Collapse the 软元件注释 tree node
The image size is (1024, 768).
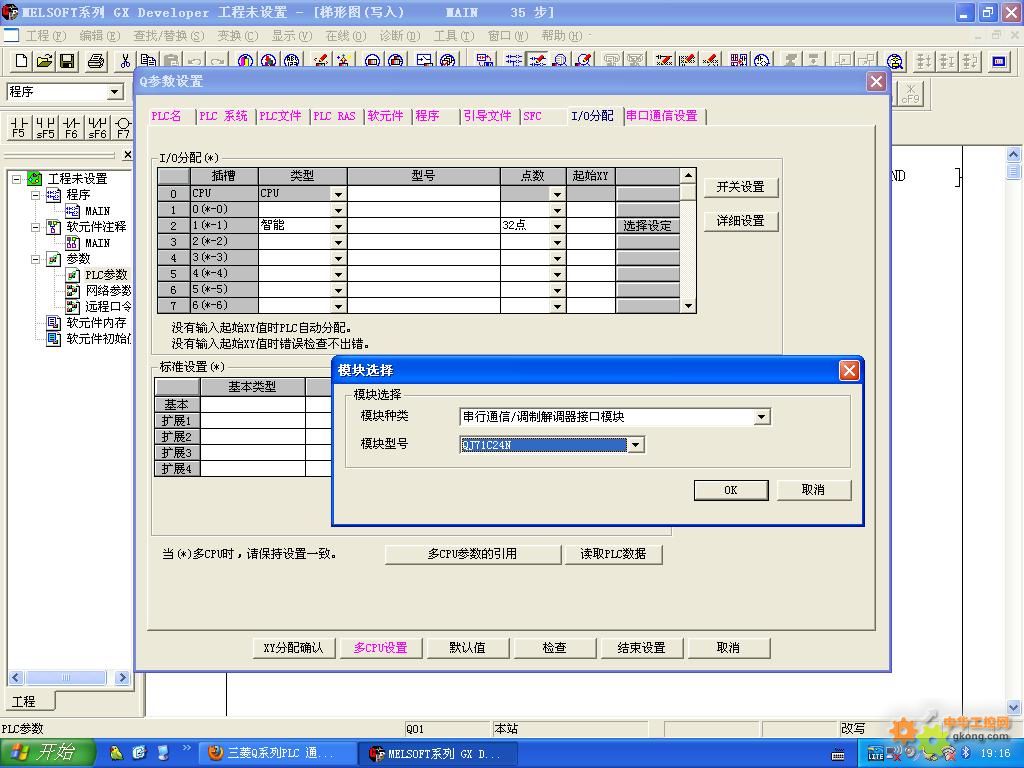(x=36, y=227)
